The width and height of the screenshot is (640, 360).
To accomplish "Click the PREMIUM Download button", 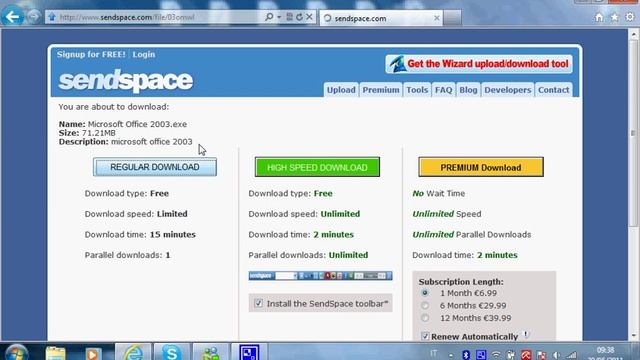I will (x=481, y=167).
